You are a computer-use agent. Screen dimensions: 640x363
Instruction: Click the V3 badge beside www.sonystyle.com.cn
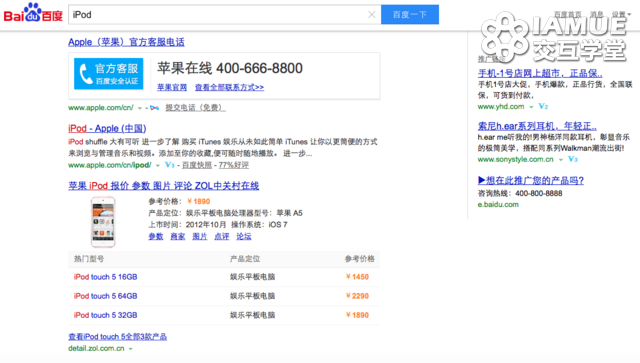coord(573,159)
